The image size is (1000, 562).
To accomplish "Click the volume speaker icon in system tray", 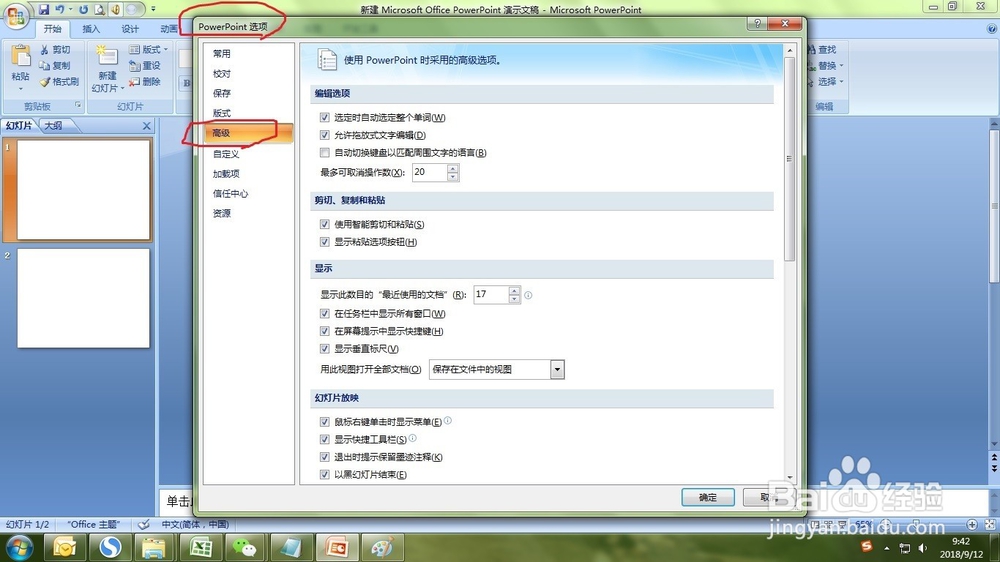I will pos(922,548).
